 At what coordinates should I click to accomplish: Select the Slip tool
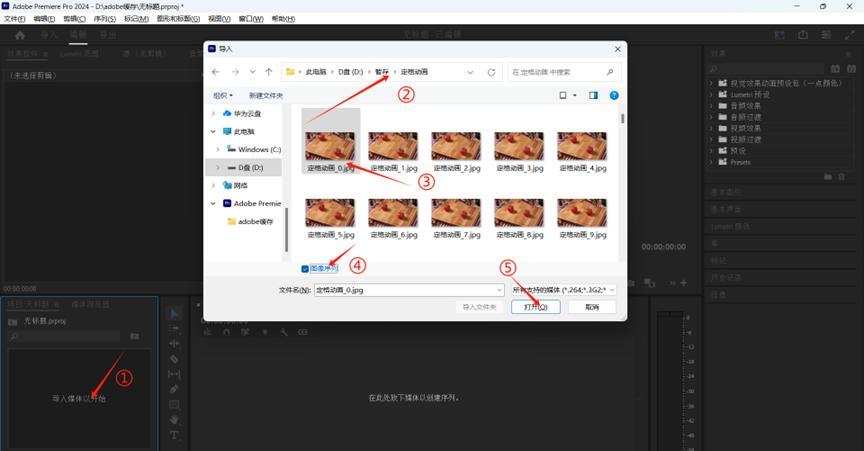click(x=174, y=374)
